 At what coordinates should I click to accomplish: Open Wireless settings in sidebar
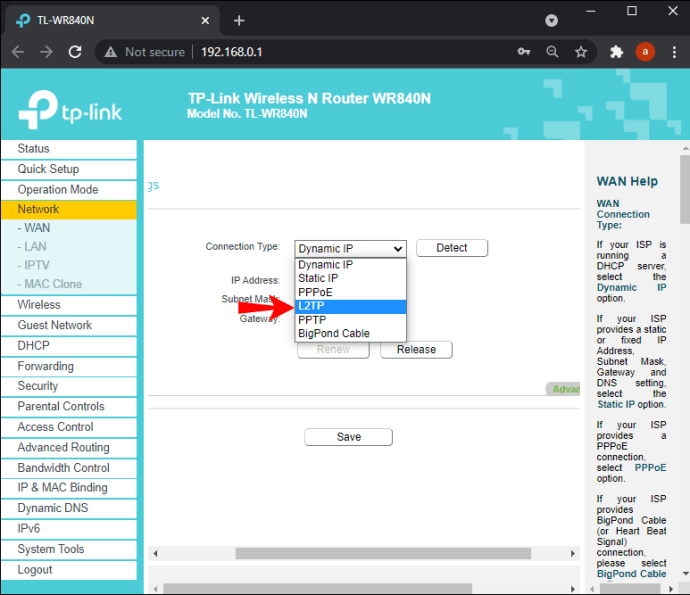[x=69, y=305]
